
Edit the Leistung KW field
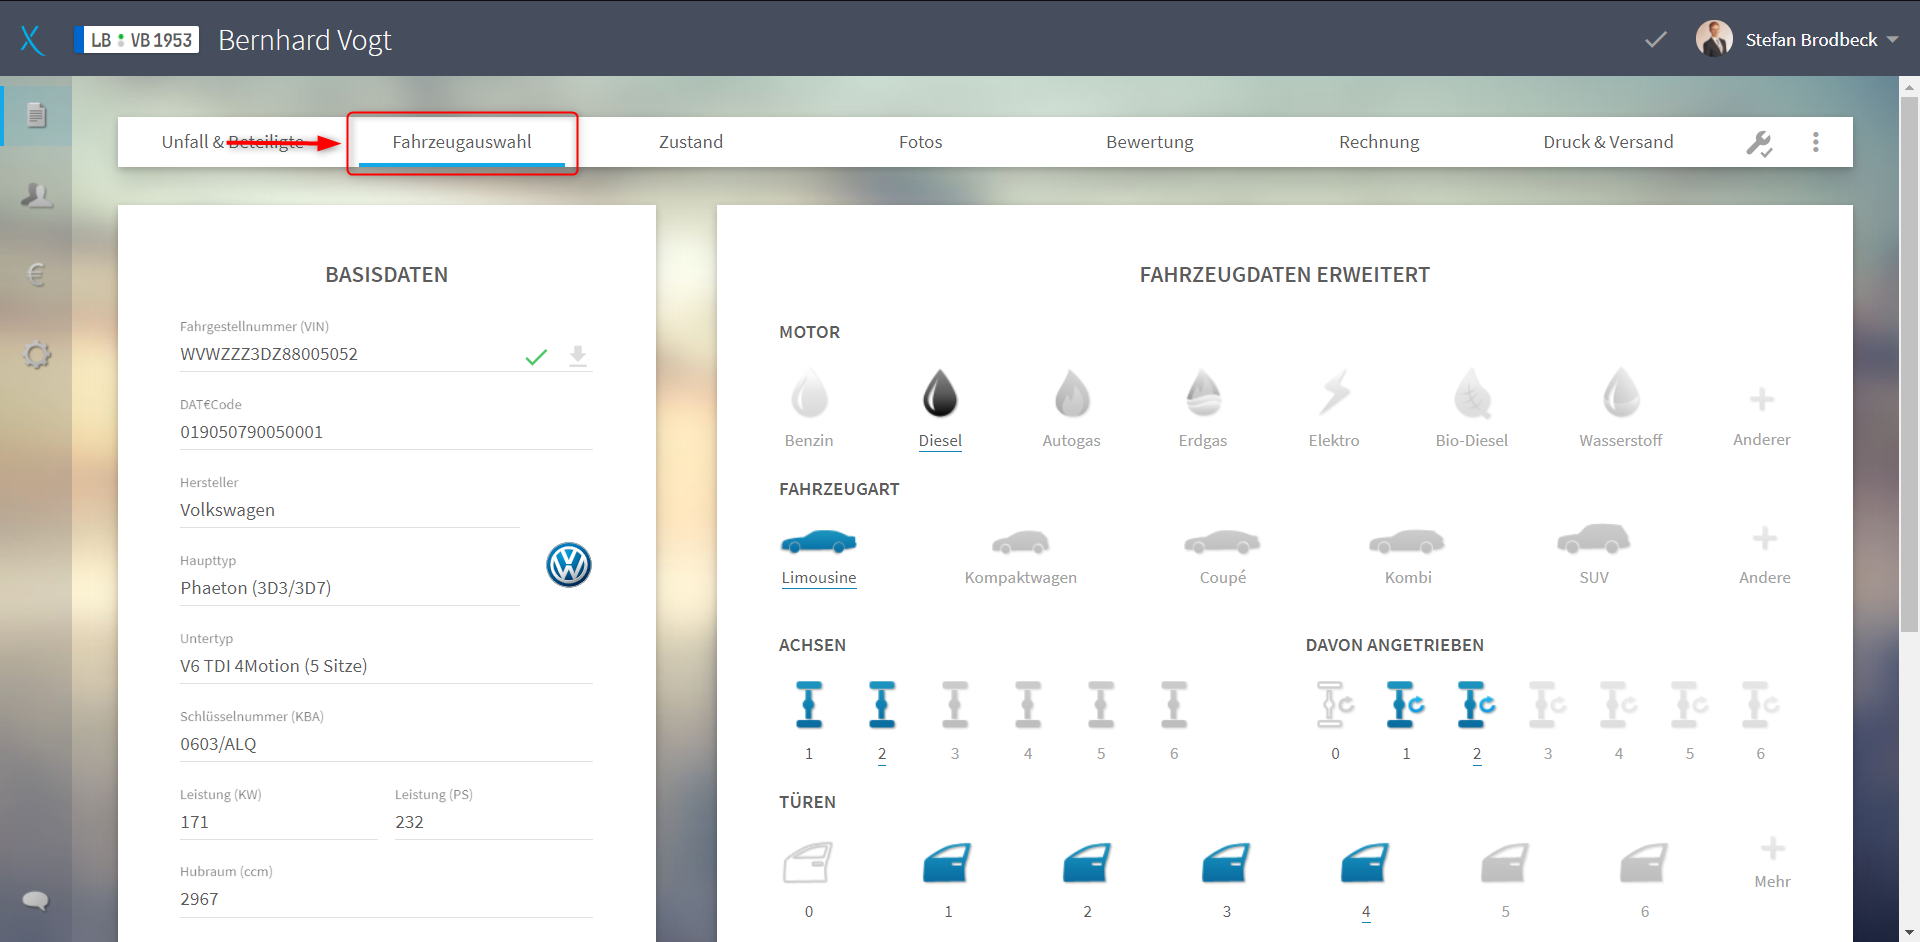278,823
